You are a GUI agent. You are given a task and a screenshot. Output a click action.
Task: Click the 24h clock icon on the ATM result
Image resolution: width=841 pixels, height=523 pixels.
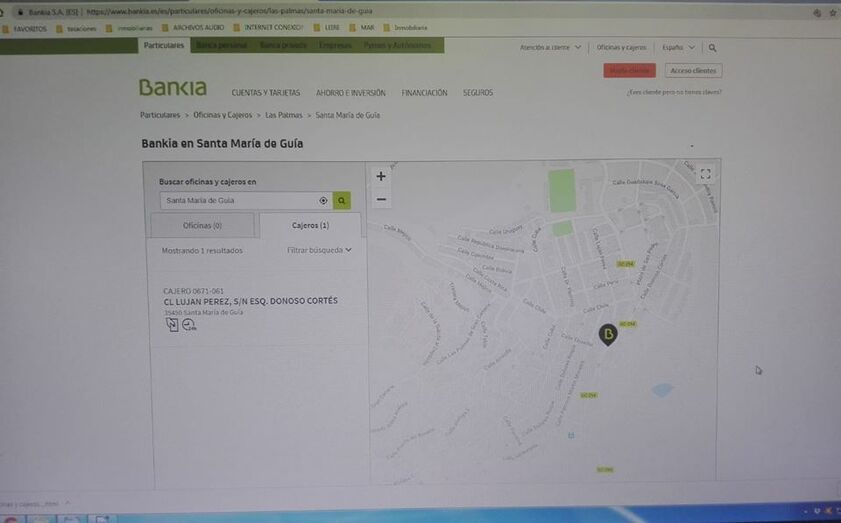point(189,325)
